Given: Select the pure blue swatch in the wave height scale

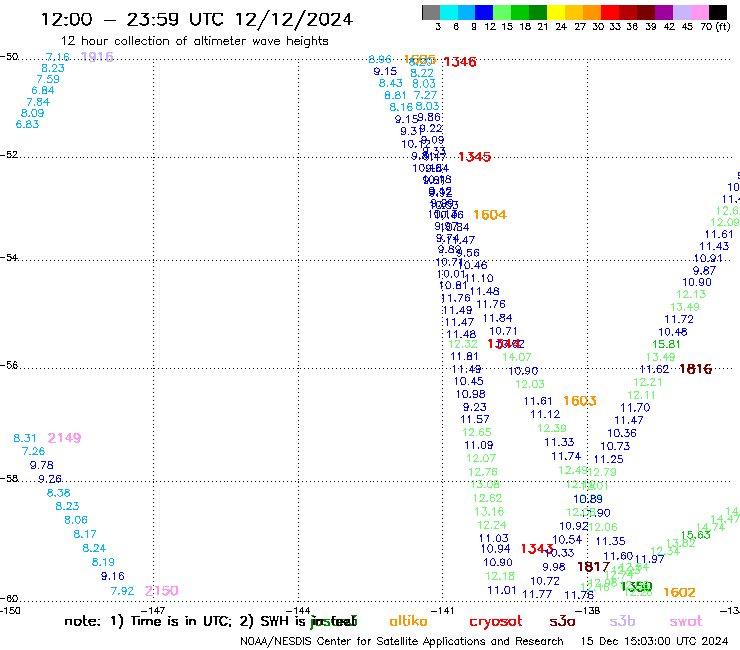Looking at the screenshot, I should [x=484, y=12].
